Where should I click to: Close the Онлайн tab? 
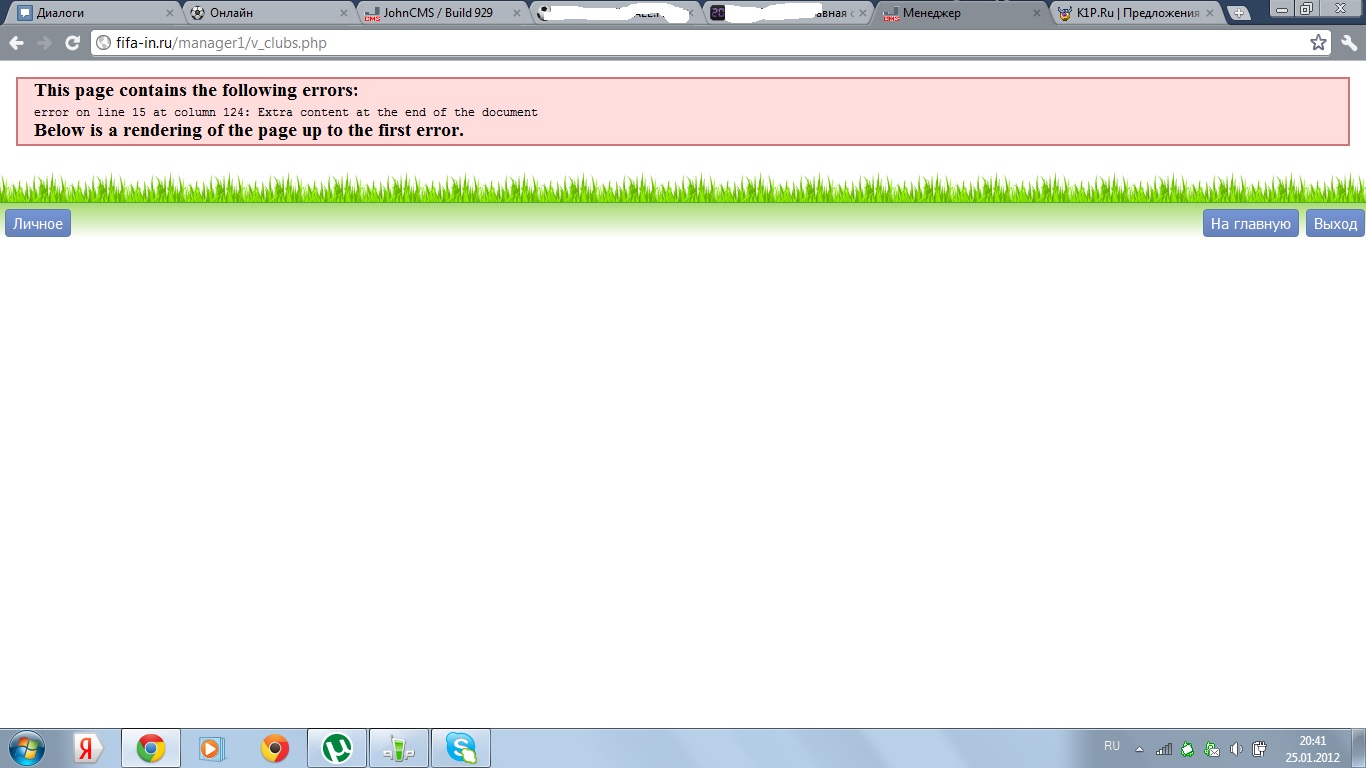[x=343, y=13]
